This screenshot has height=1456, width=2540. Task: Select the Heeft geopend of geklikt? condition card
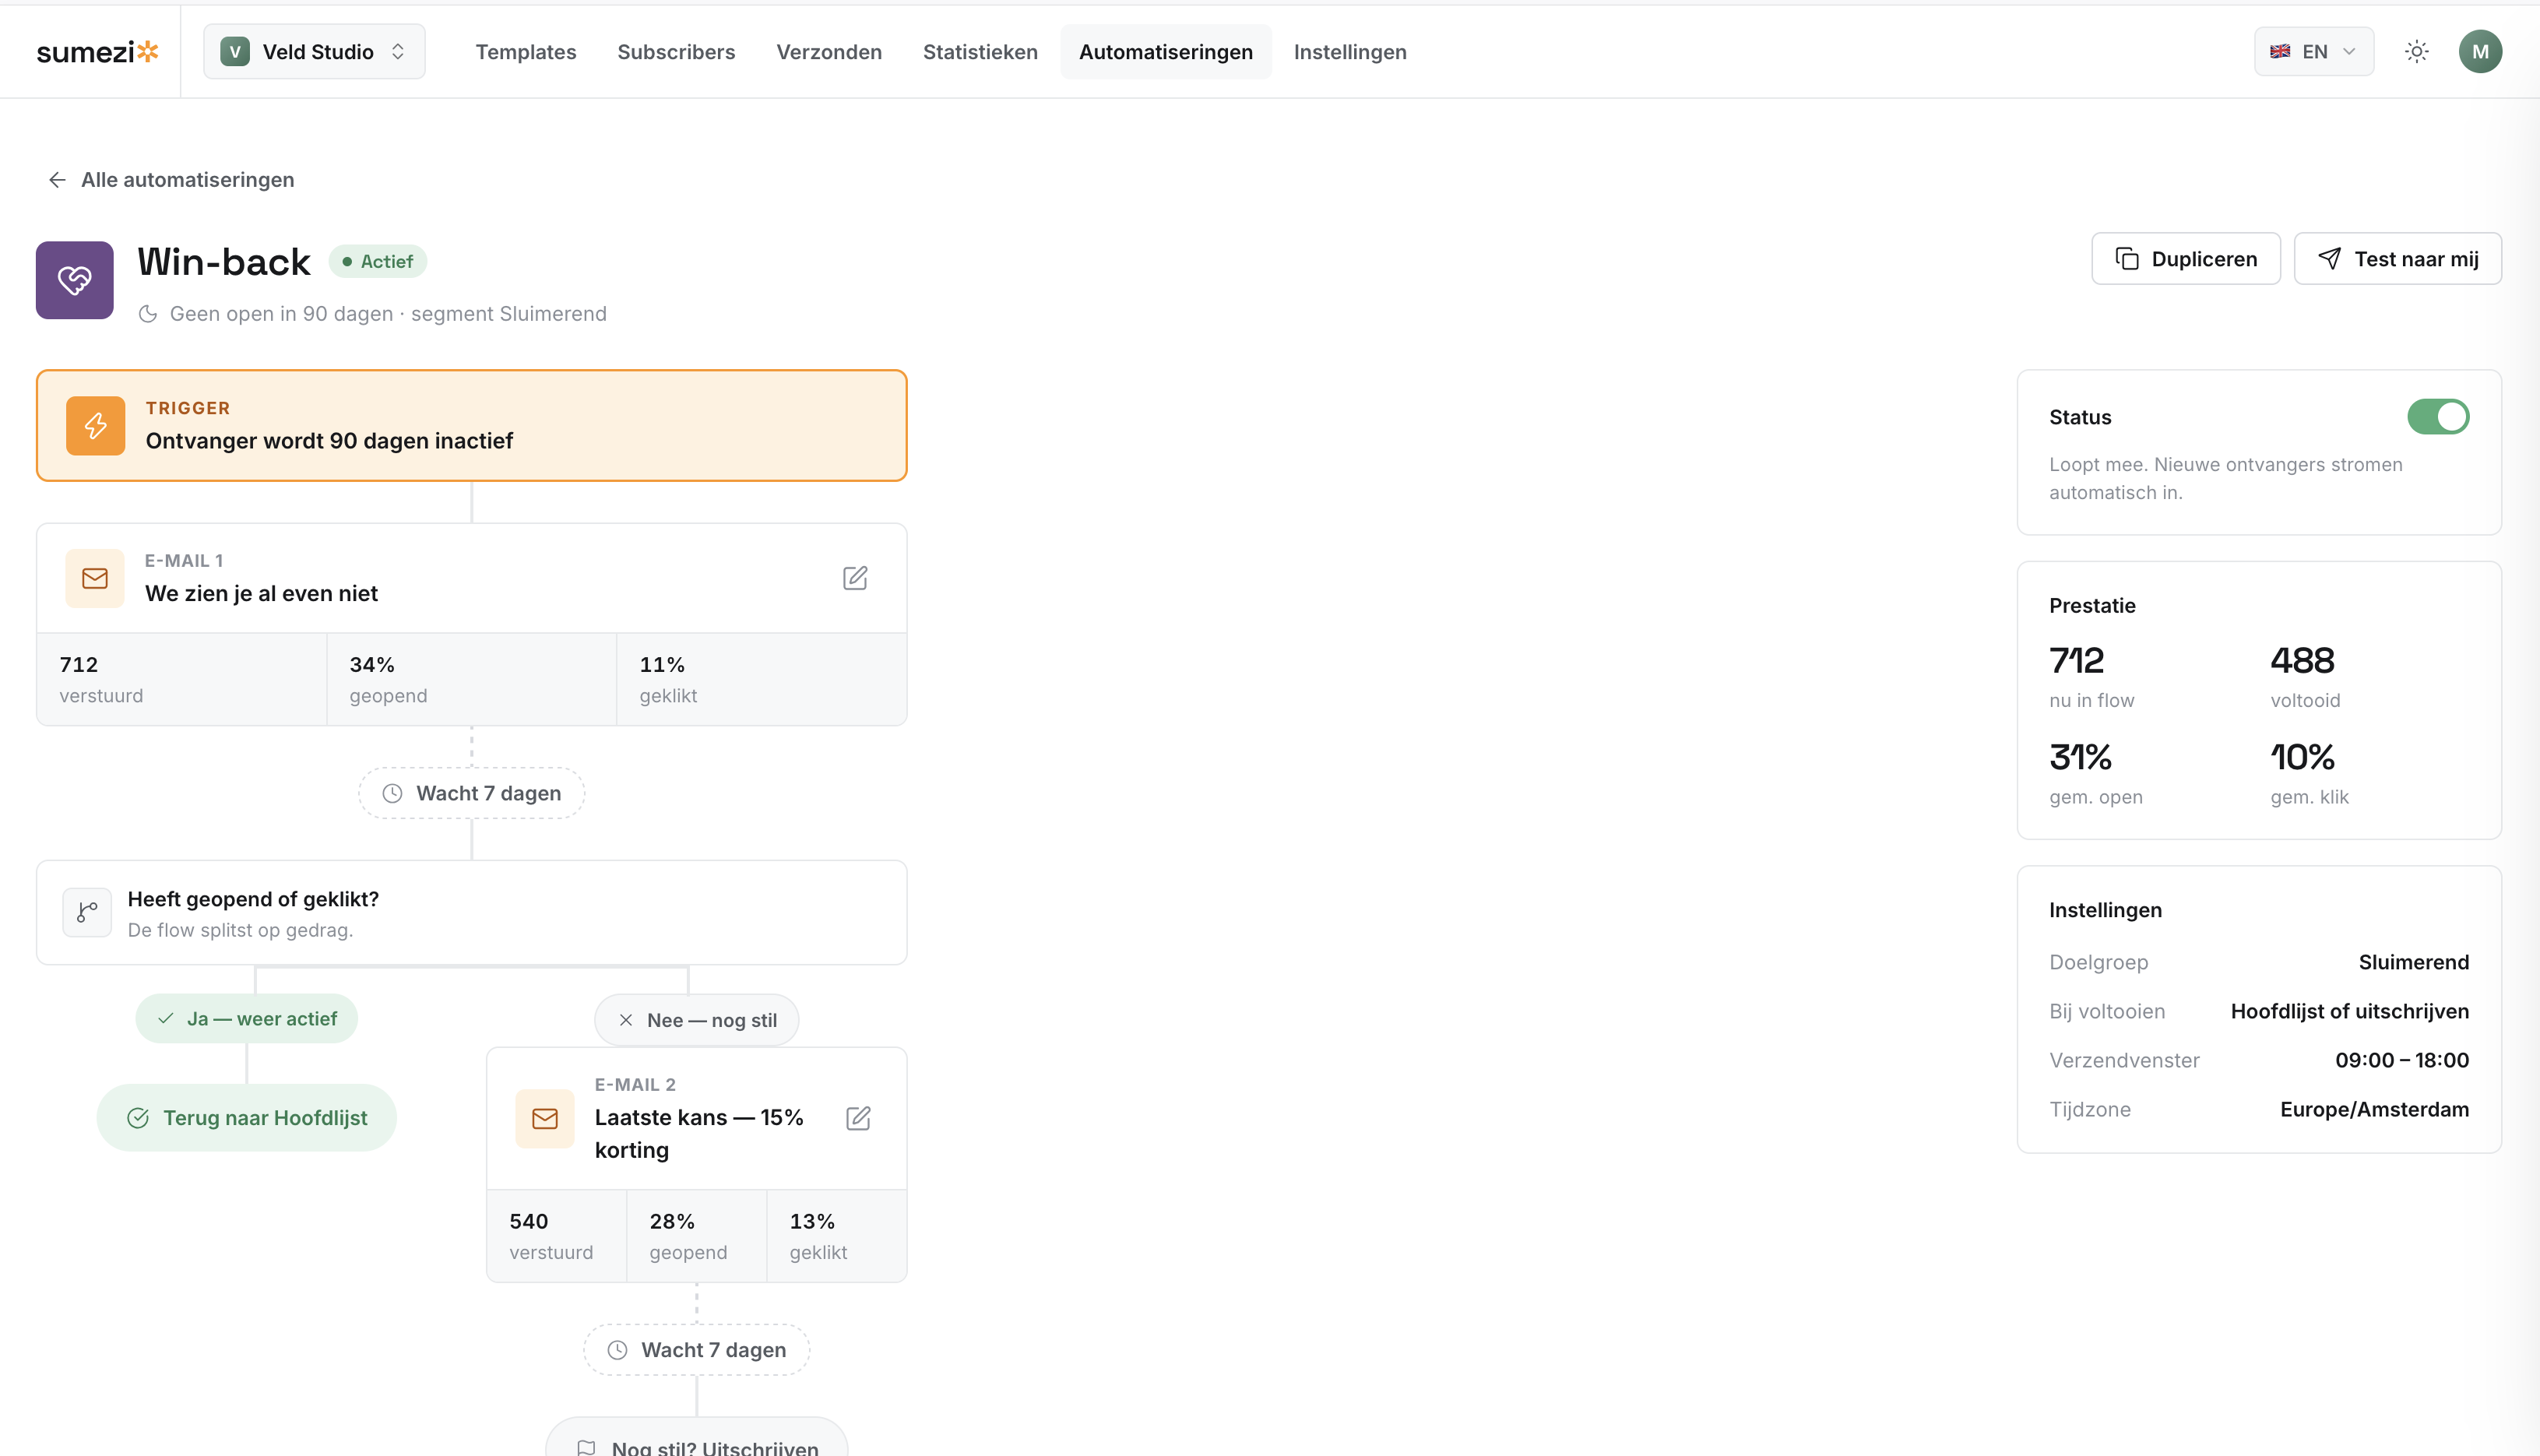pos(472,912)
